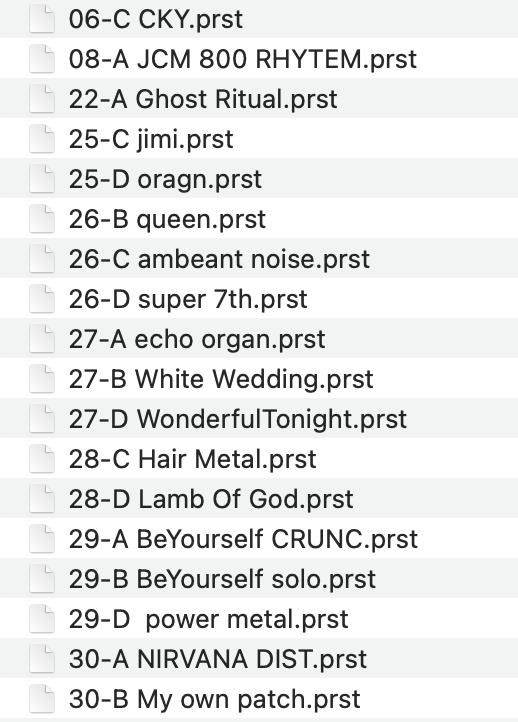
Task: Click the file icon for 06-C CKY.prst
Action: tap(42, 19)
